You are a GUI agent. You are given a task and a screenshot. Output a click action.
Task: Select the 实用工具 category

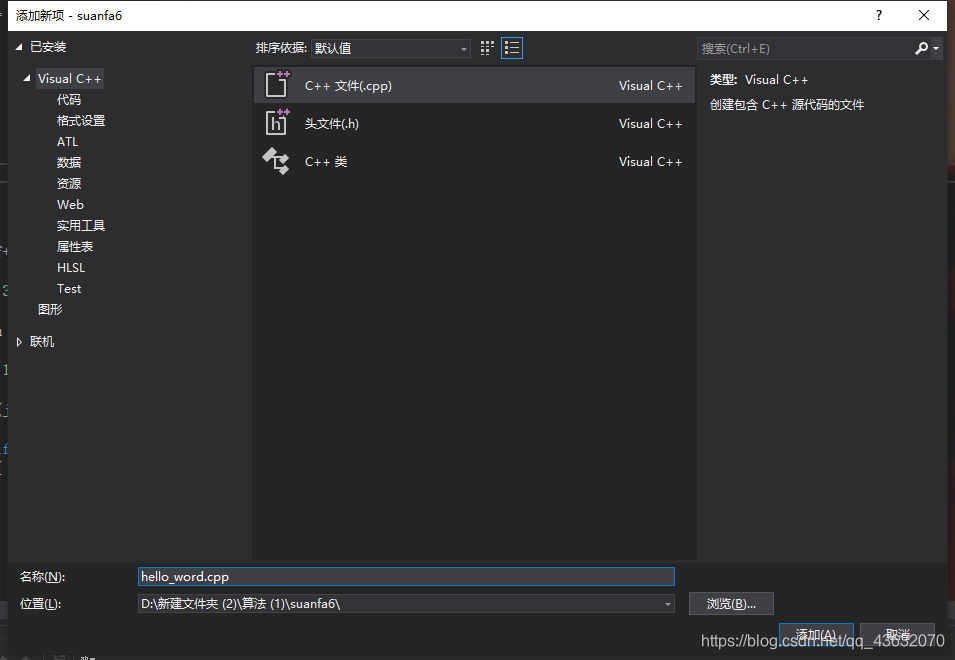point(81,225)
